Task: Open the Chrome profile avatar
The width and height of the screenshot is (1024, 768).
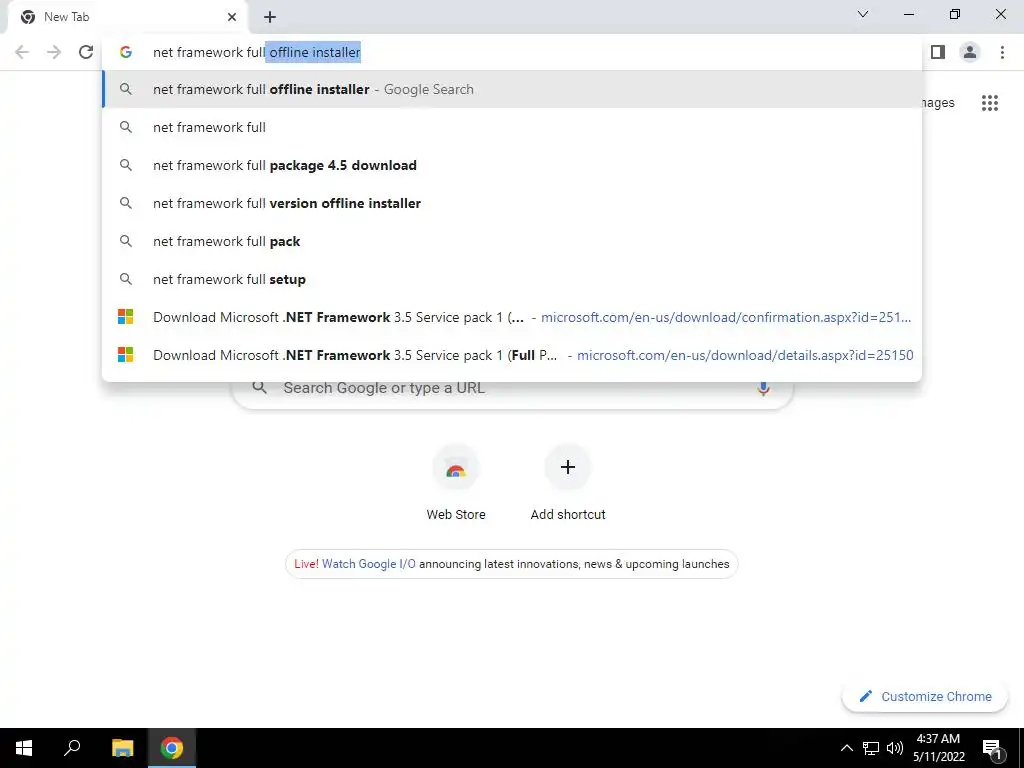Action: (970, 52)
